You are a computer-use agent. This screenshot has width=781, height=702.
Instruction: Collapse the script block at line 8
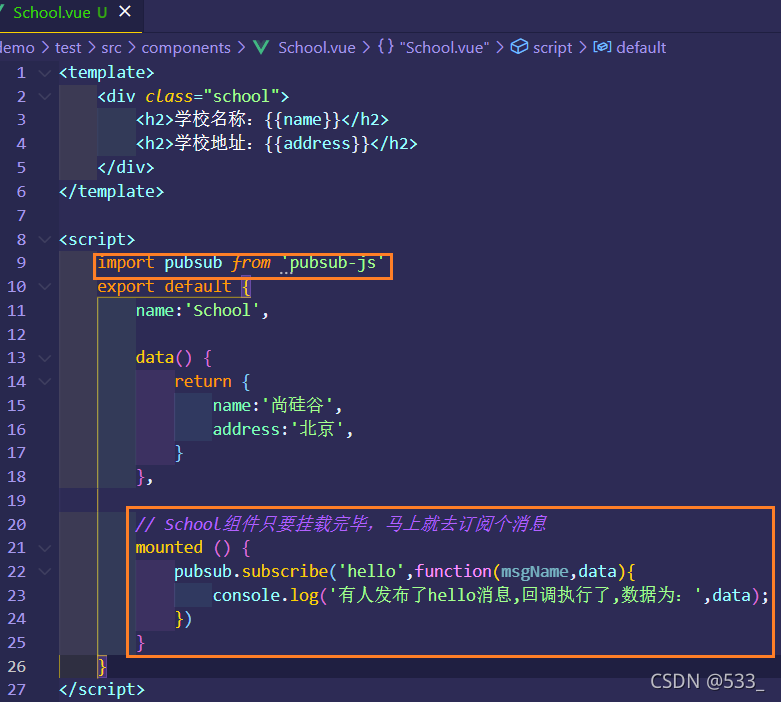point(45,240)
